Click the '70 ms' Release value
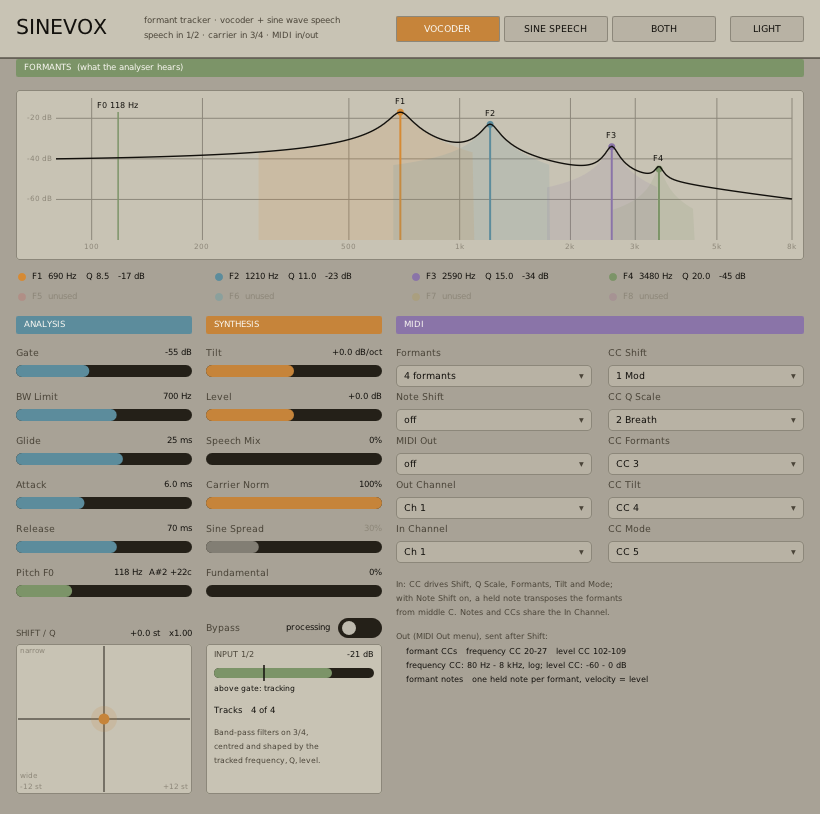820x814 pixels. (x=179, y=528)
